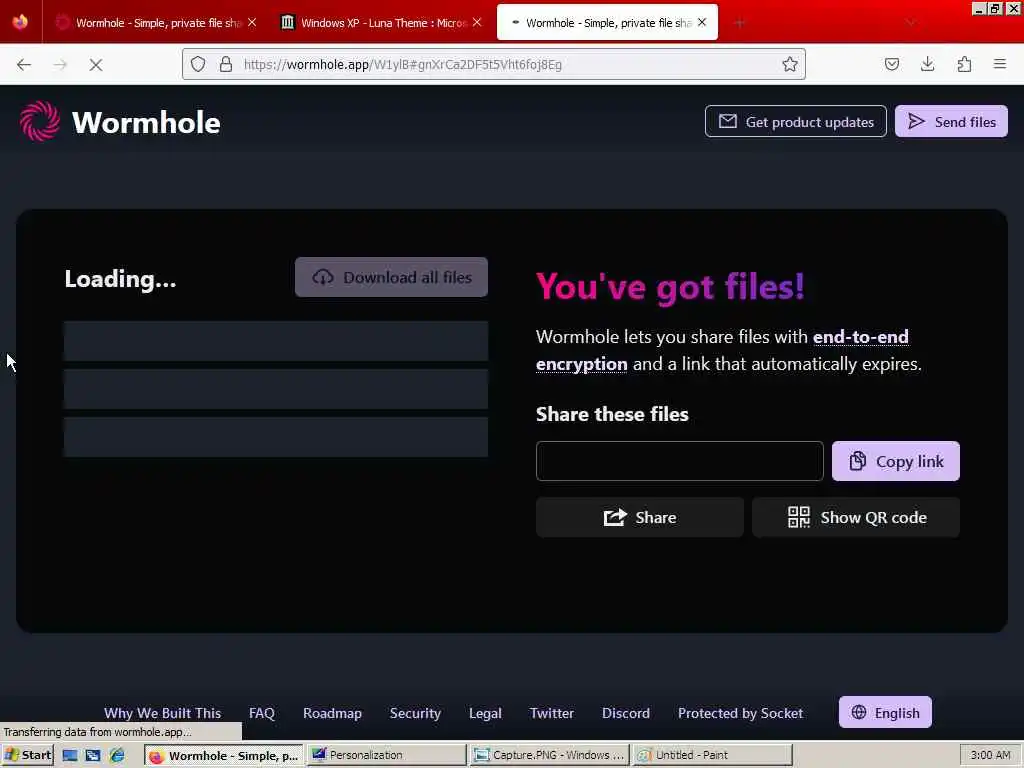Launch Internet Explorer from quick launch

(117, 756)
